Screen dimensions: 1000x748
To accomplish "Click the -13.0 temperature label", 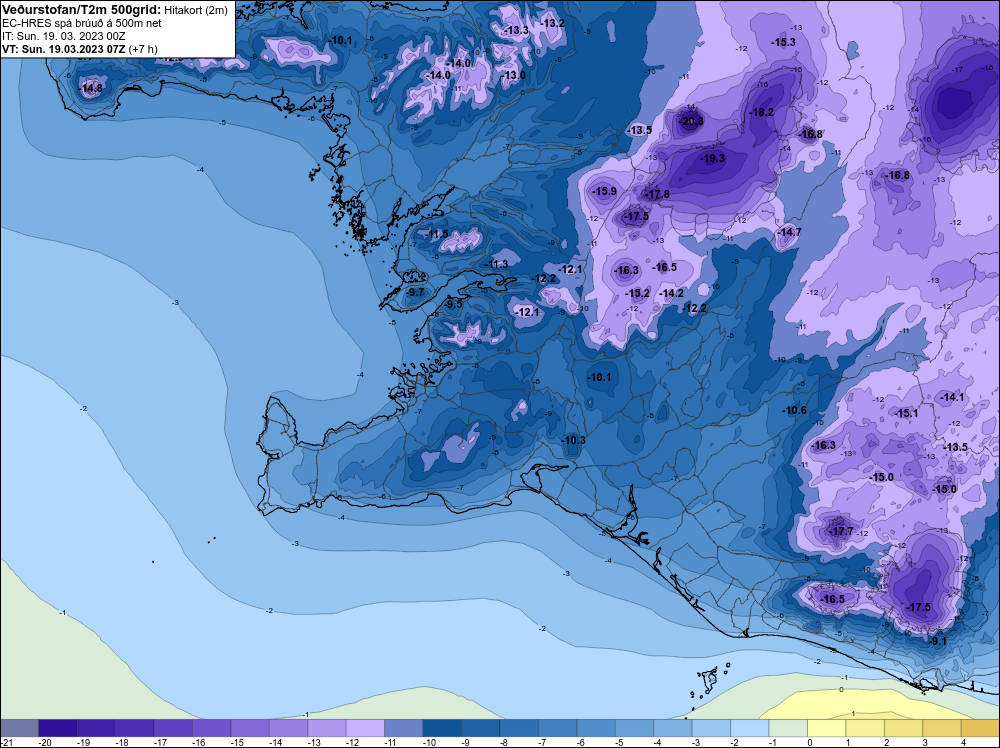I will point(513,75).
